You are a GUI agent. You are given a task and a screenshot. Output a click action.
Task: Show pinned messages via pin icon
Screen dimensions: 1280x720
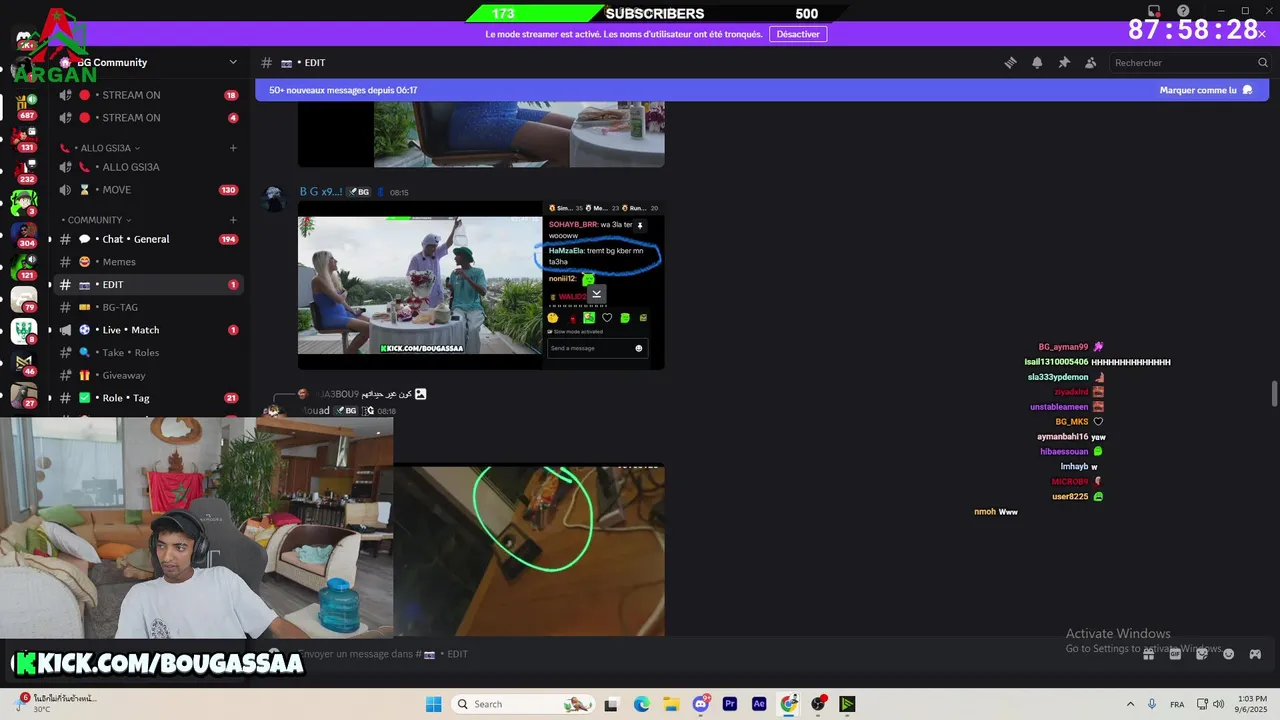pos(1064,63)
